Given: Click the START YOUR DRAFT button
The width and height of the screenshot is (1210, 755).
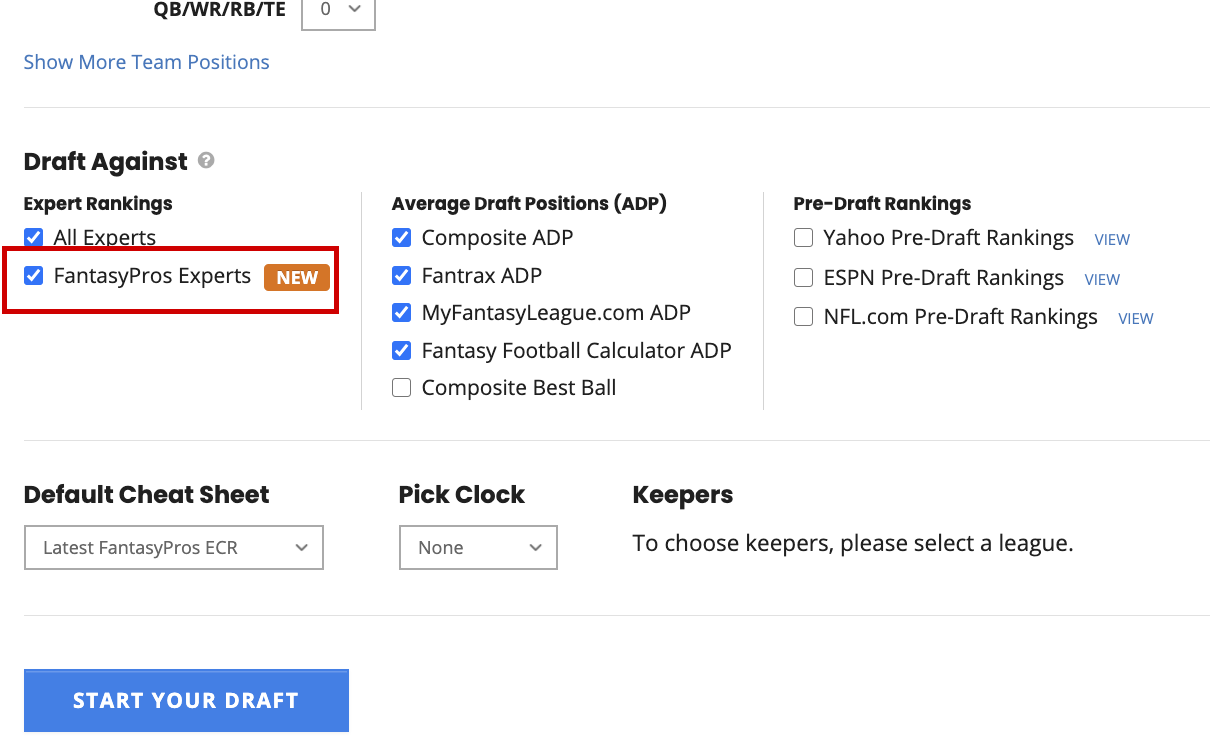Looking at the screenshot, I should click(x=186, y=700).
